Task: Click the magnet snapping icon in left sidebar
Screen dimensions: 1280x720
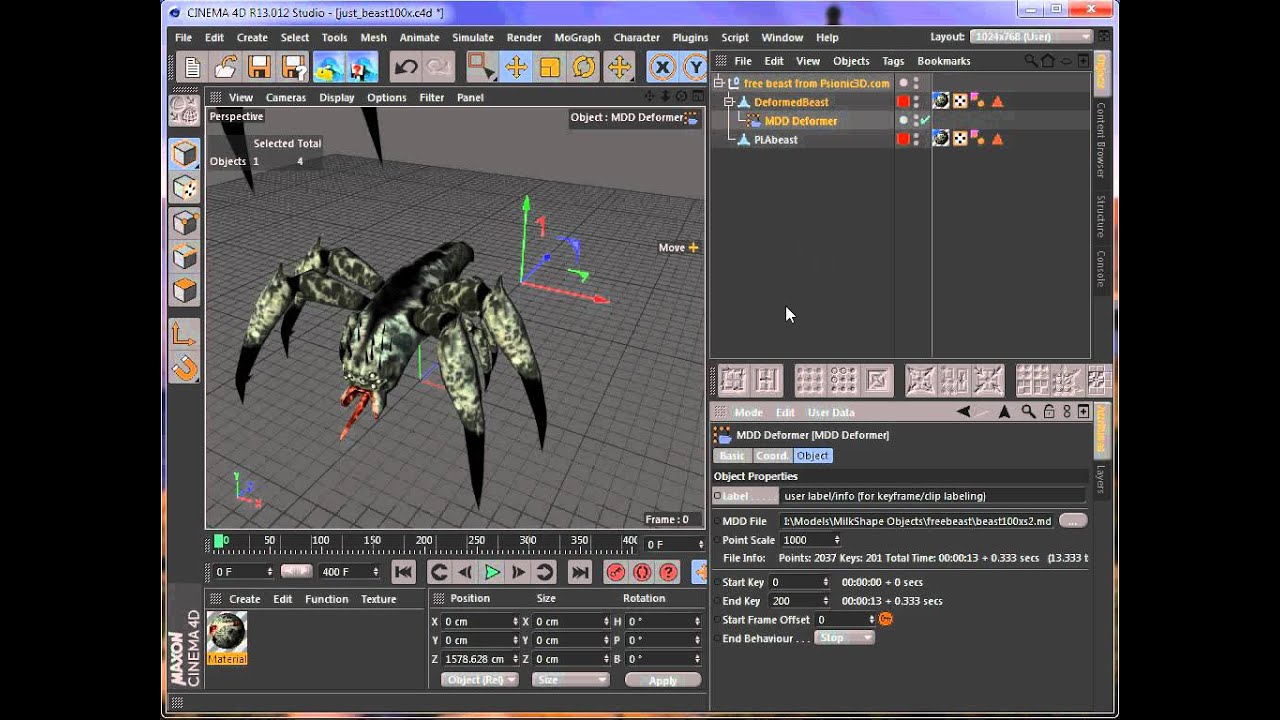Action: (x=185, y=368)
